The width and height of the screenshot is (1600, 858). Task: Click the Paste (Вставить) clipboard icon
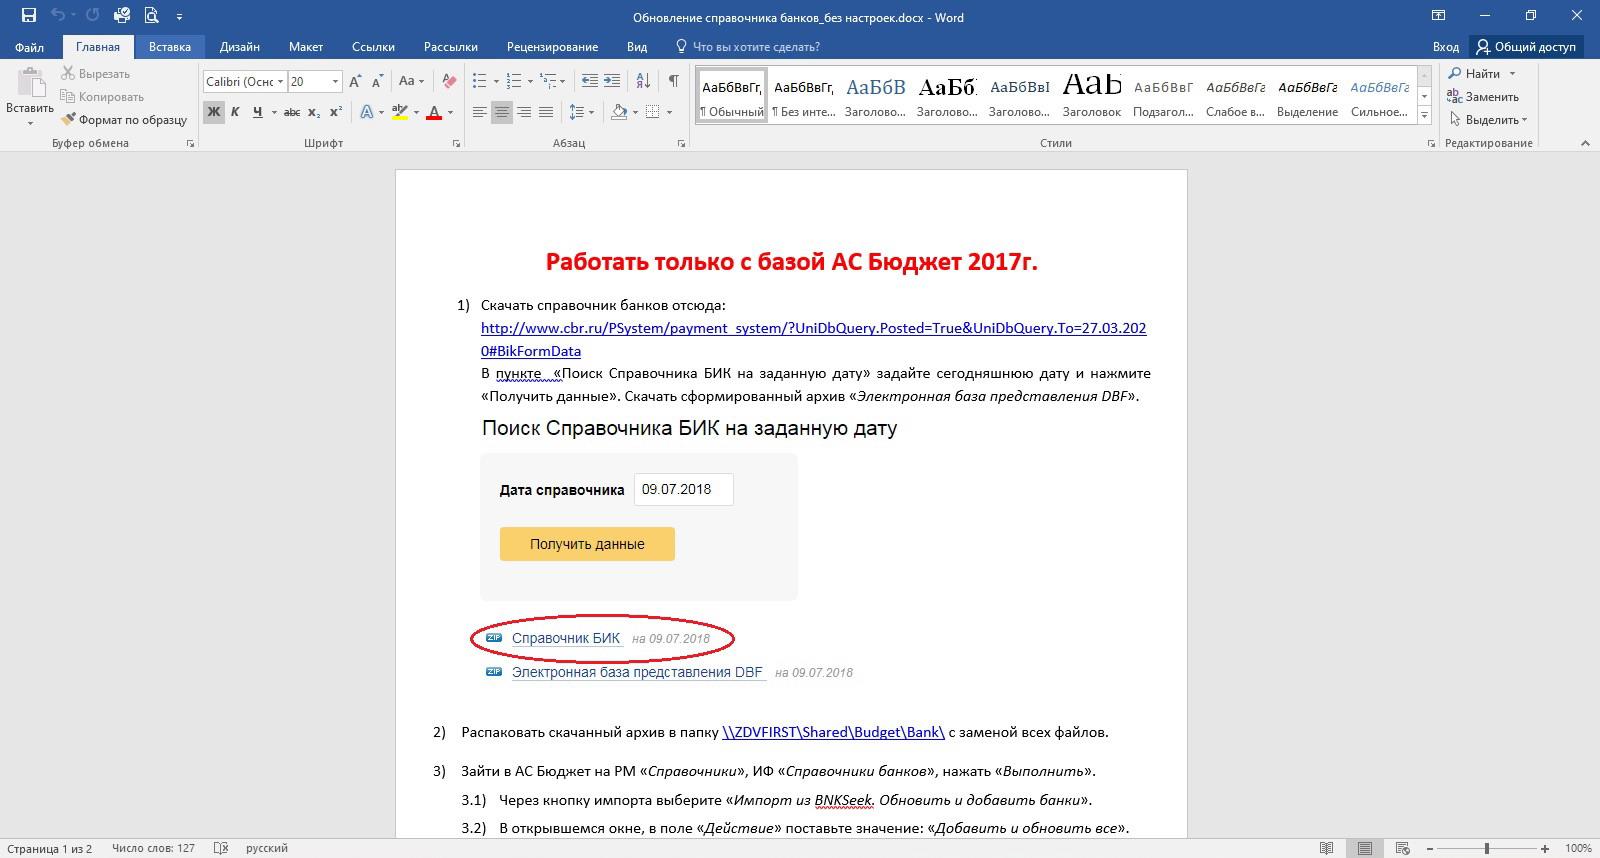click(x=30, y=83)
